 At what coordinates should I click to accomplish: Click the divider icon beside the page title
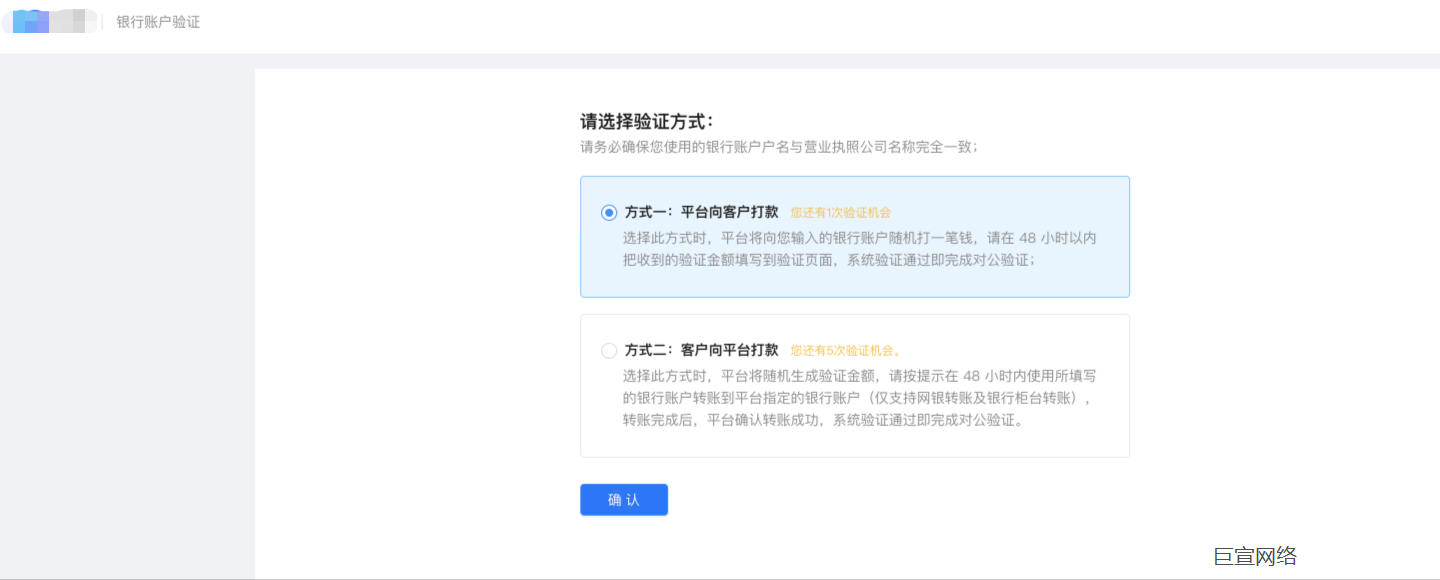click(x=104, y=21)
